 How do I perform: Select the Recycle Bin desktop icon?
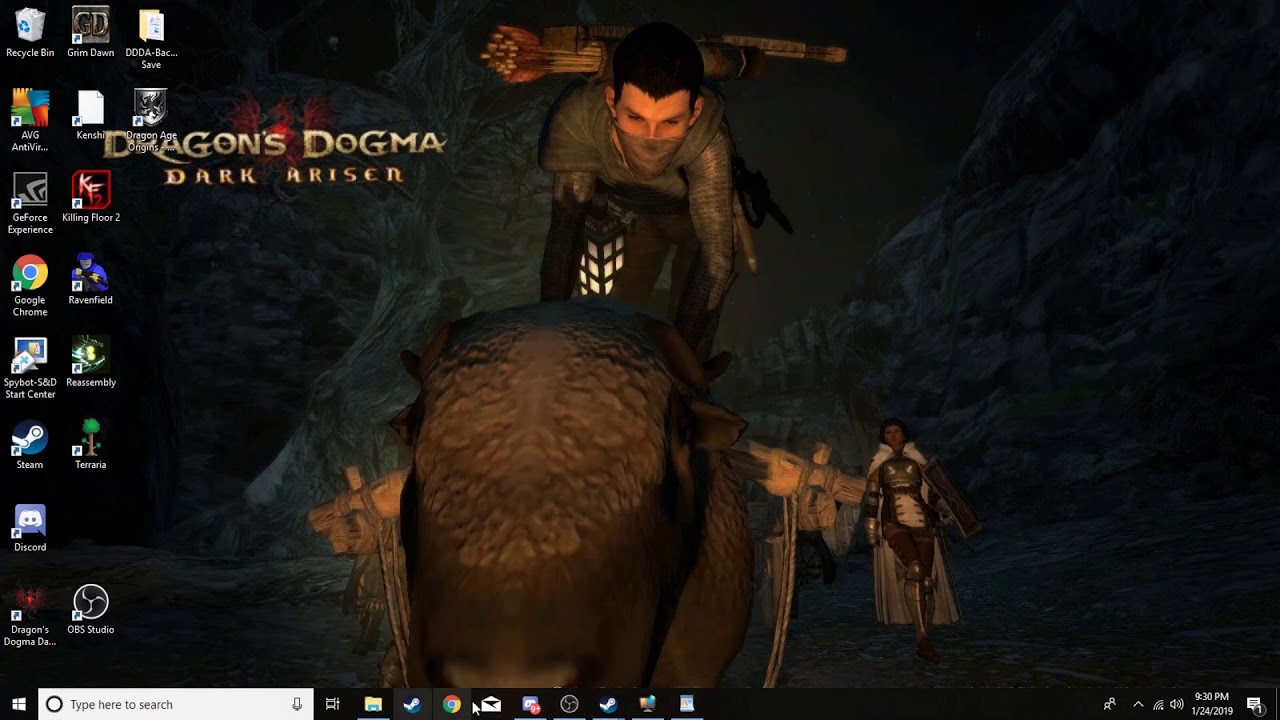30,33
